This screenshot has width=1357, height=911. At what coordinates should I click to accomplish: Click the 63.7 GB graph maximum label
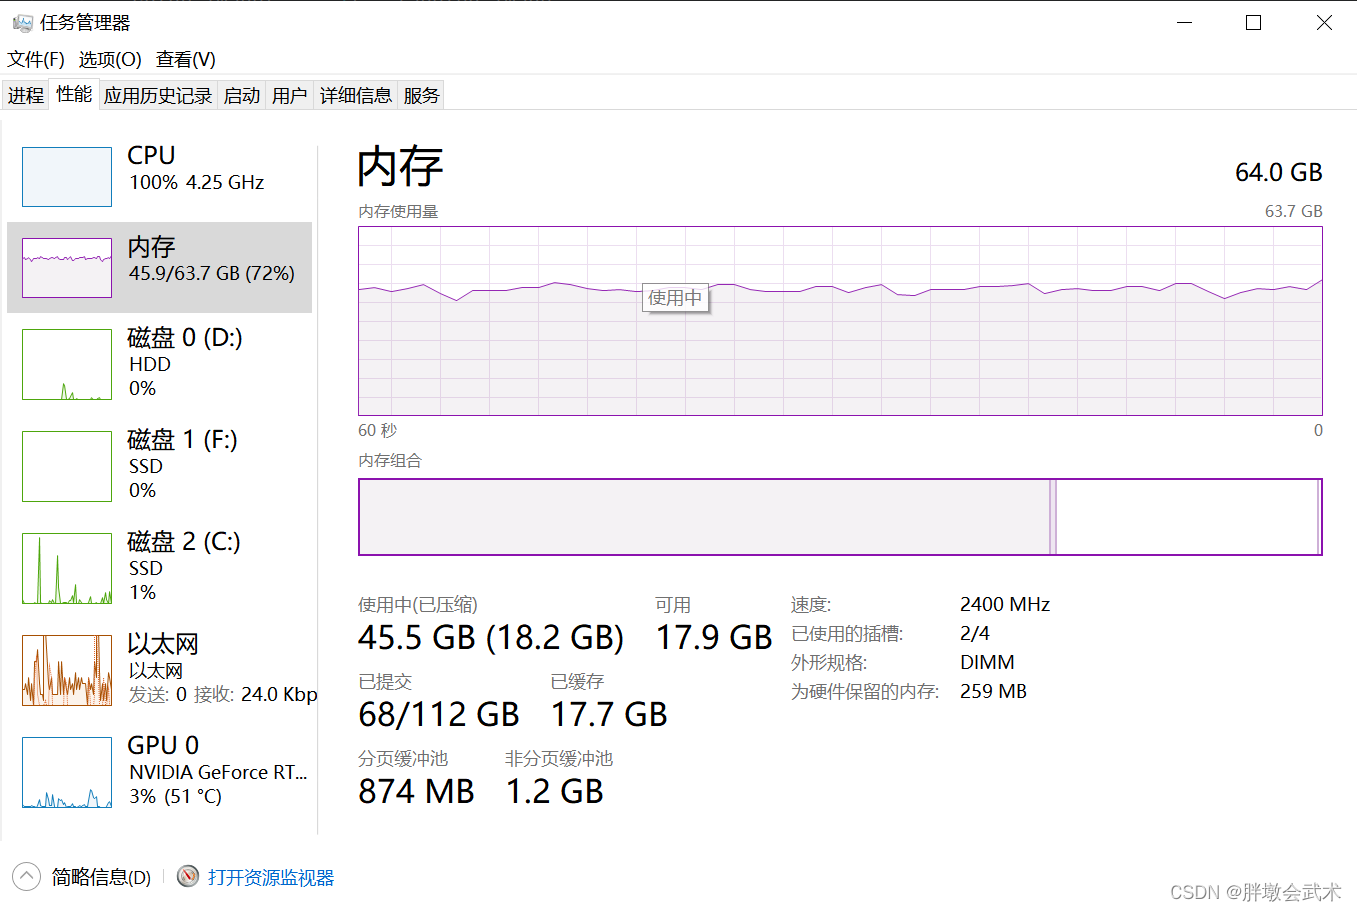1294,211
